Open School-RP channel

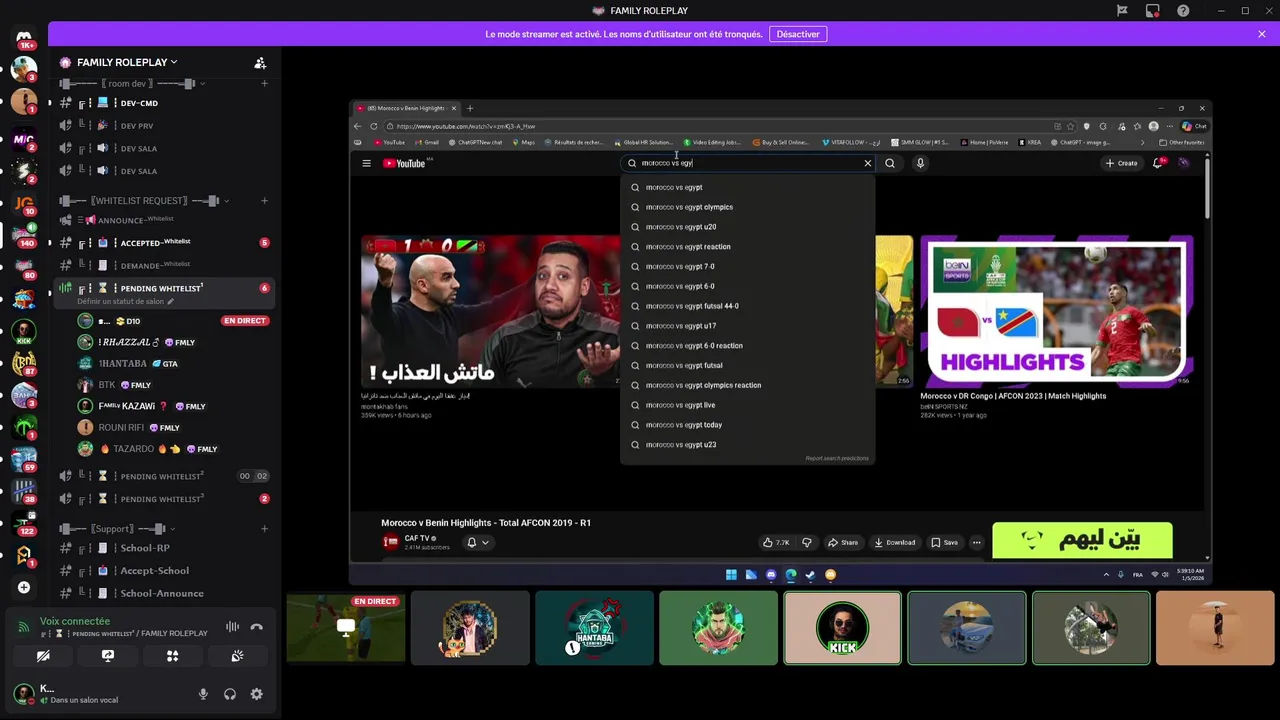(164, 548)
